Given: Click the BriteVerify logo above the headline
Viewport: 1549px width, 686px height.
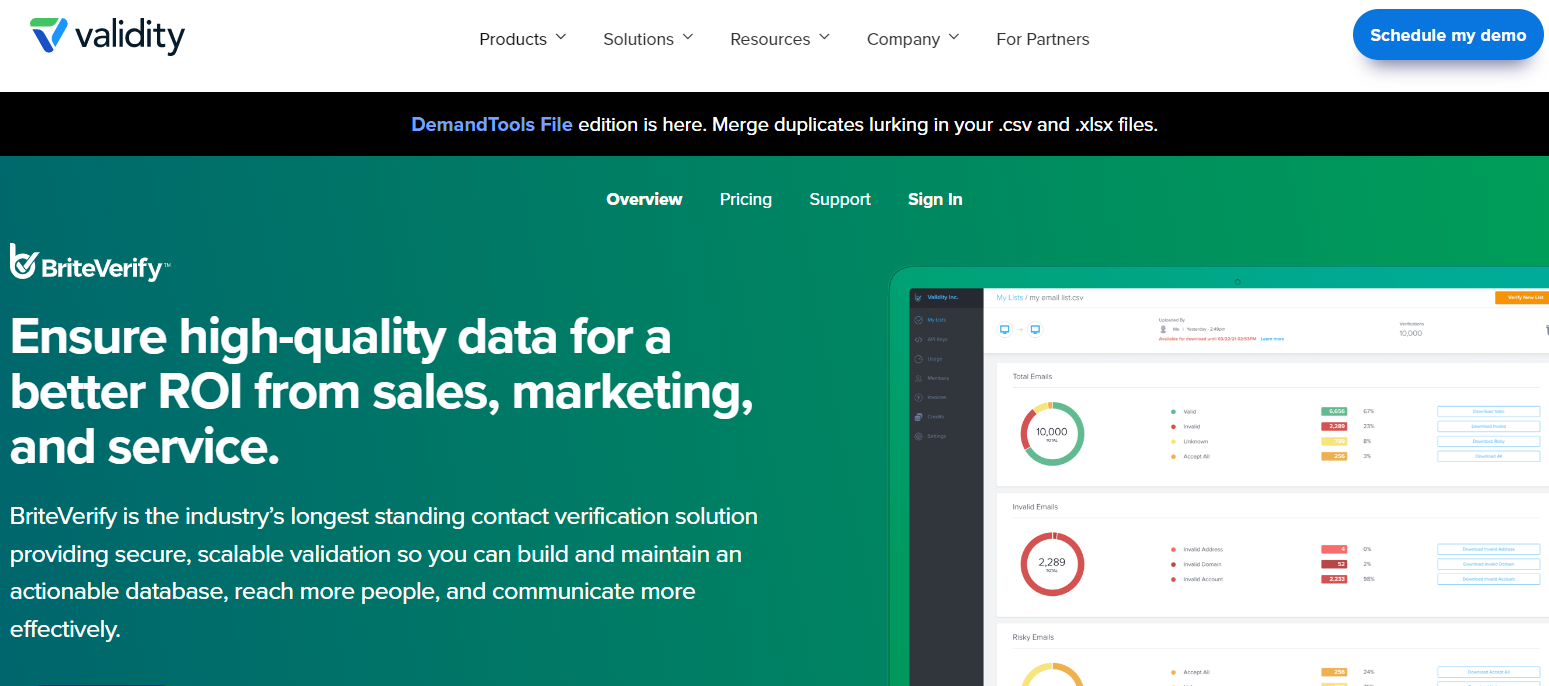Looking at the screenshot, I should (x=90, y=263).
